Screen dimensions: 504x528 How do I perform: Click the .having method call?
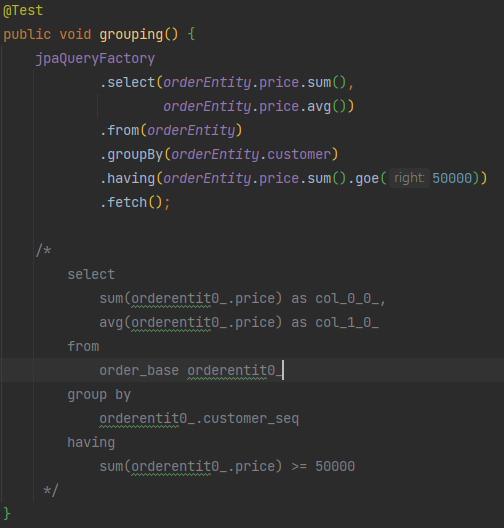(127, 179)
